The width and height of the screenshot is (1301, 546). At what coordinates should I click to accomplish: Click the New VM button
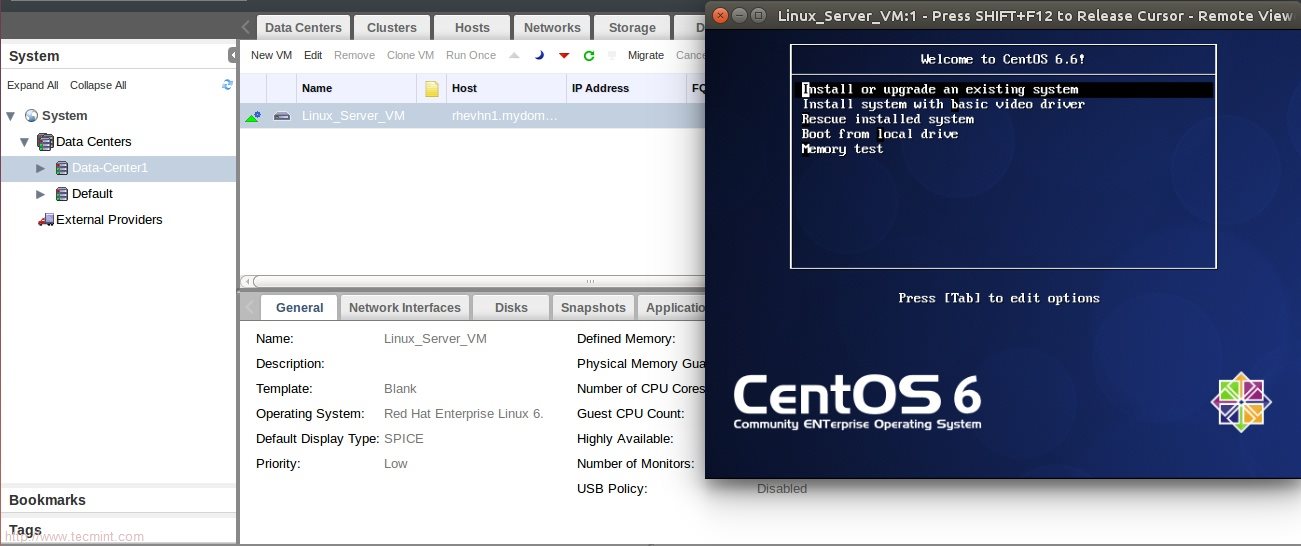coord(271,56)
